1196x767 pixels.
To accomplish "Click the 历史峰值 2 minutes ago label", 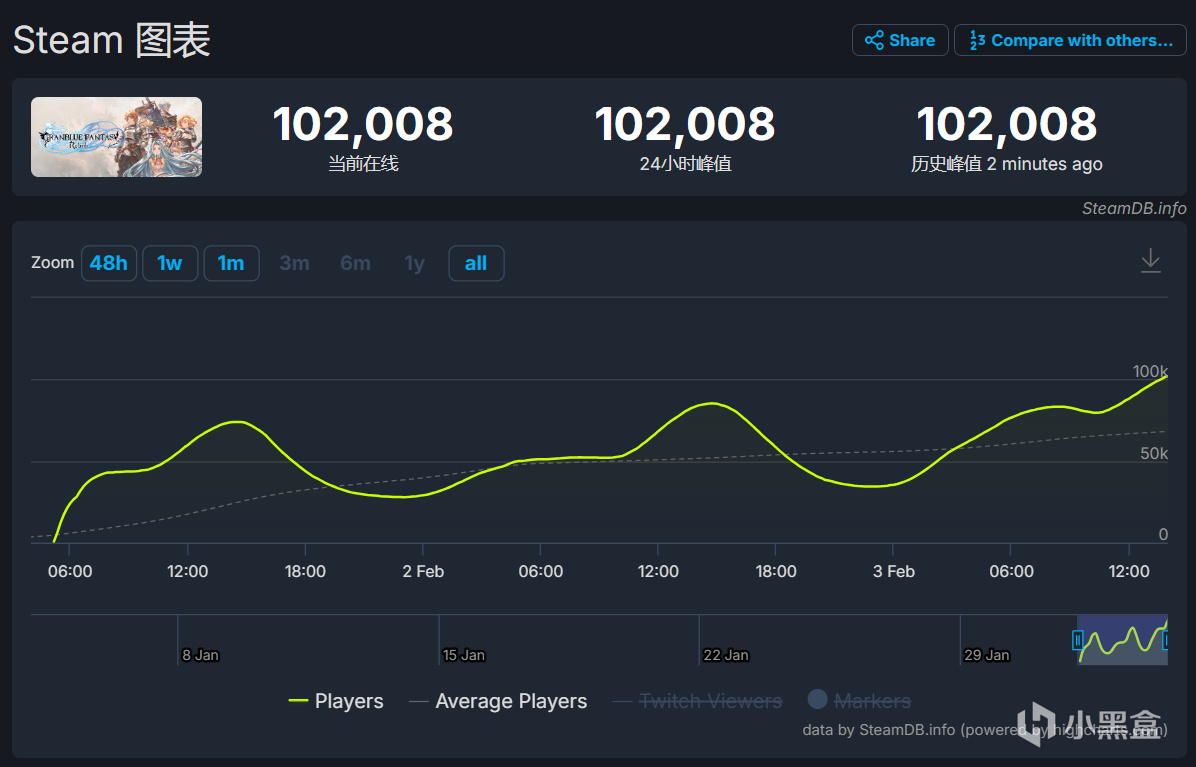I will tap(1007, 164).
